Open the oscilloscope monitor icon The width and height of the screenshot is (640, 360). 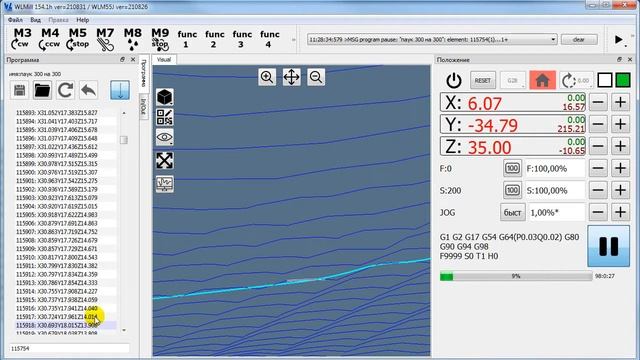coord(164,184)
